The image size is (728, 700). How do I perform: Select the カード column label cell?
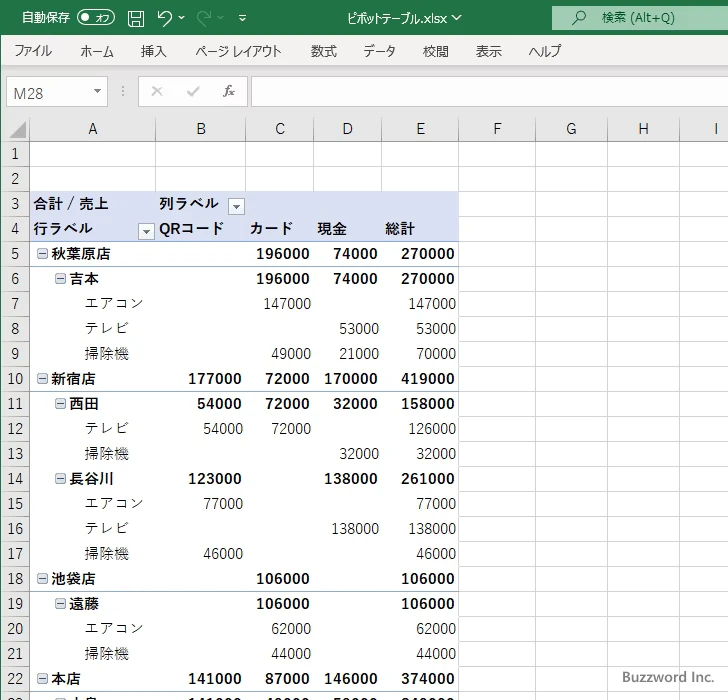pos(280,228)
